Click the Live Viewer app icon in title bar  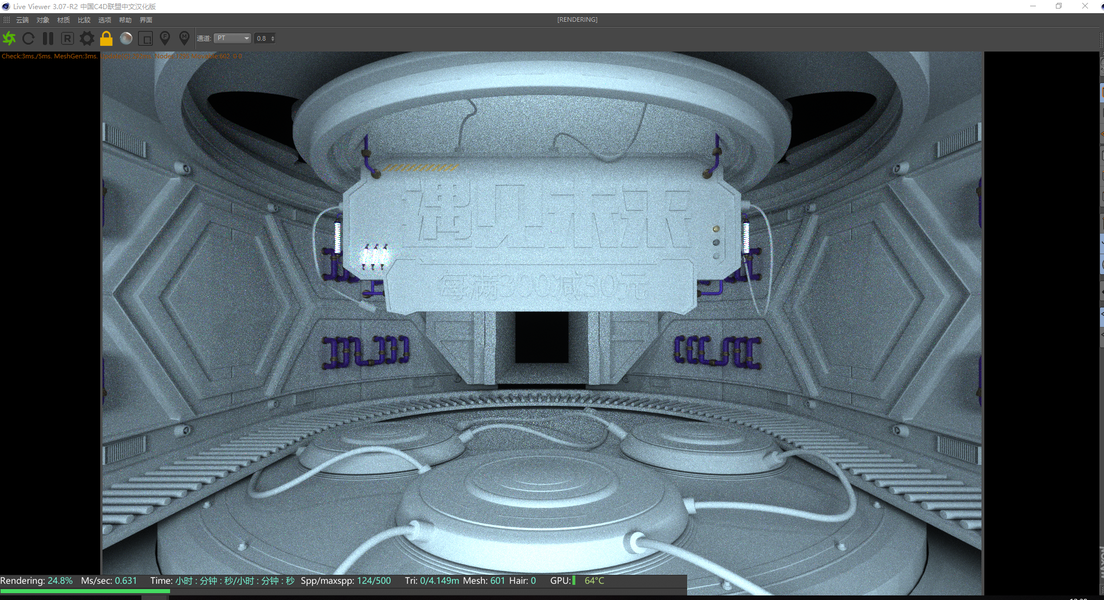[6, 6]
